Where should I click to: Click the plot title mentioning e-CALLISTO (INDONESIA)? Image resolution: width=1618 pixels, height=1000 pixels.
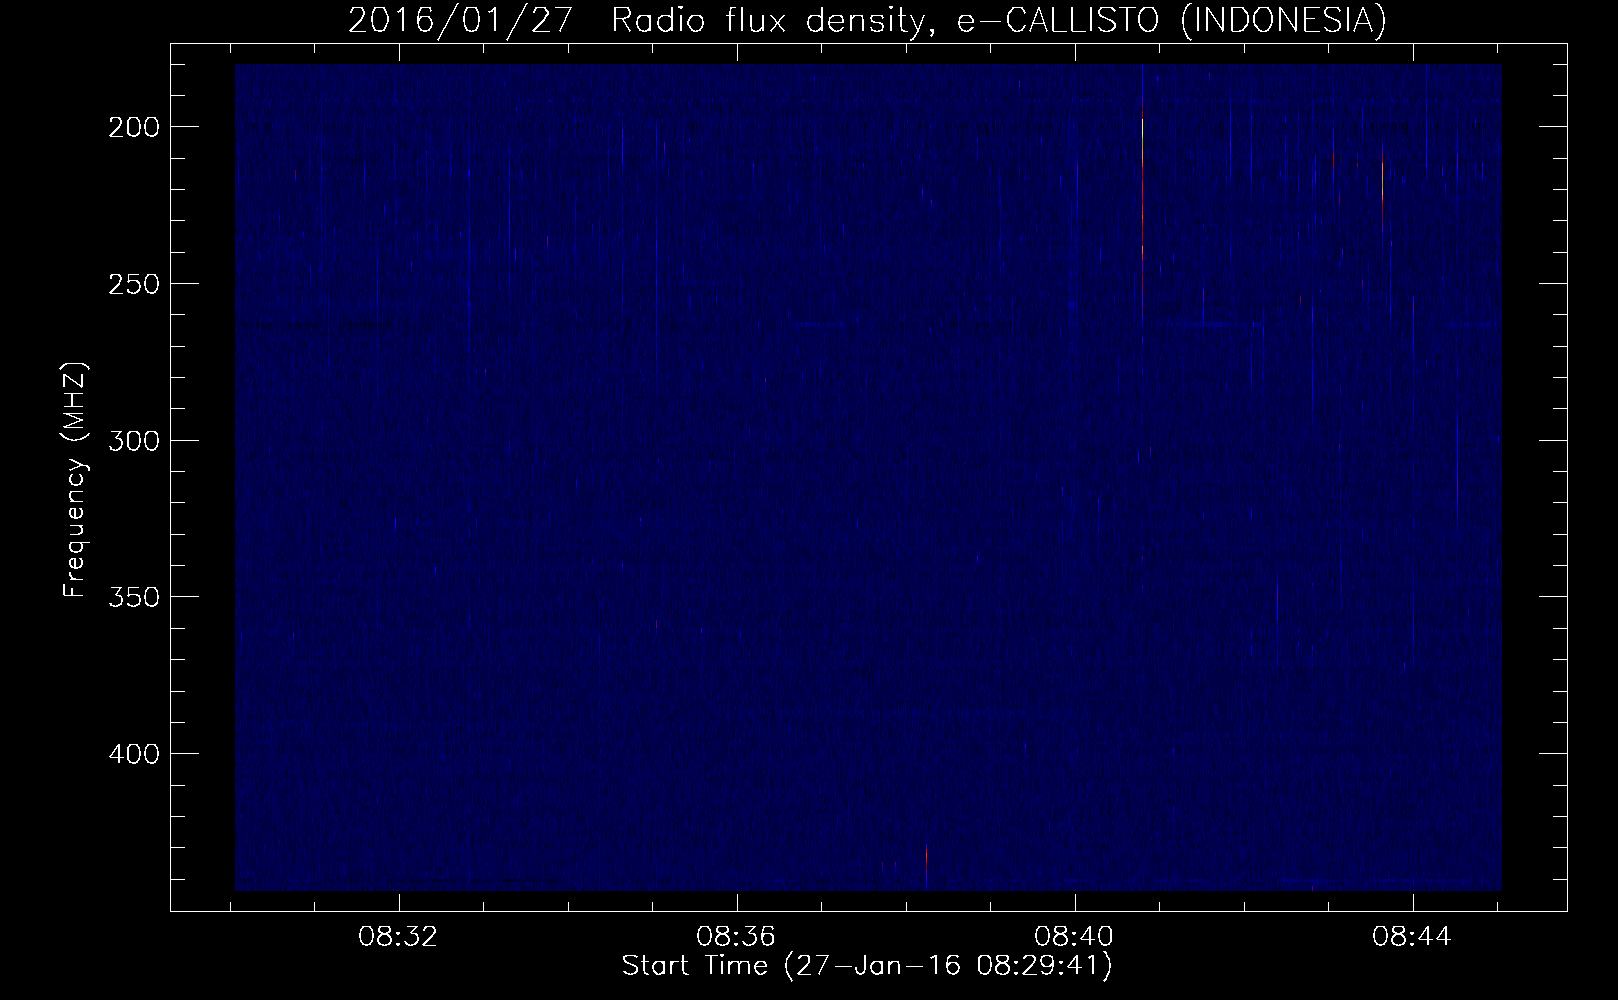coord(867,21)
